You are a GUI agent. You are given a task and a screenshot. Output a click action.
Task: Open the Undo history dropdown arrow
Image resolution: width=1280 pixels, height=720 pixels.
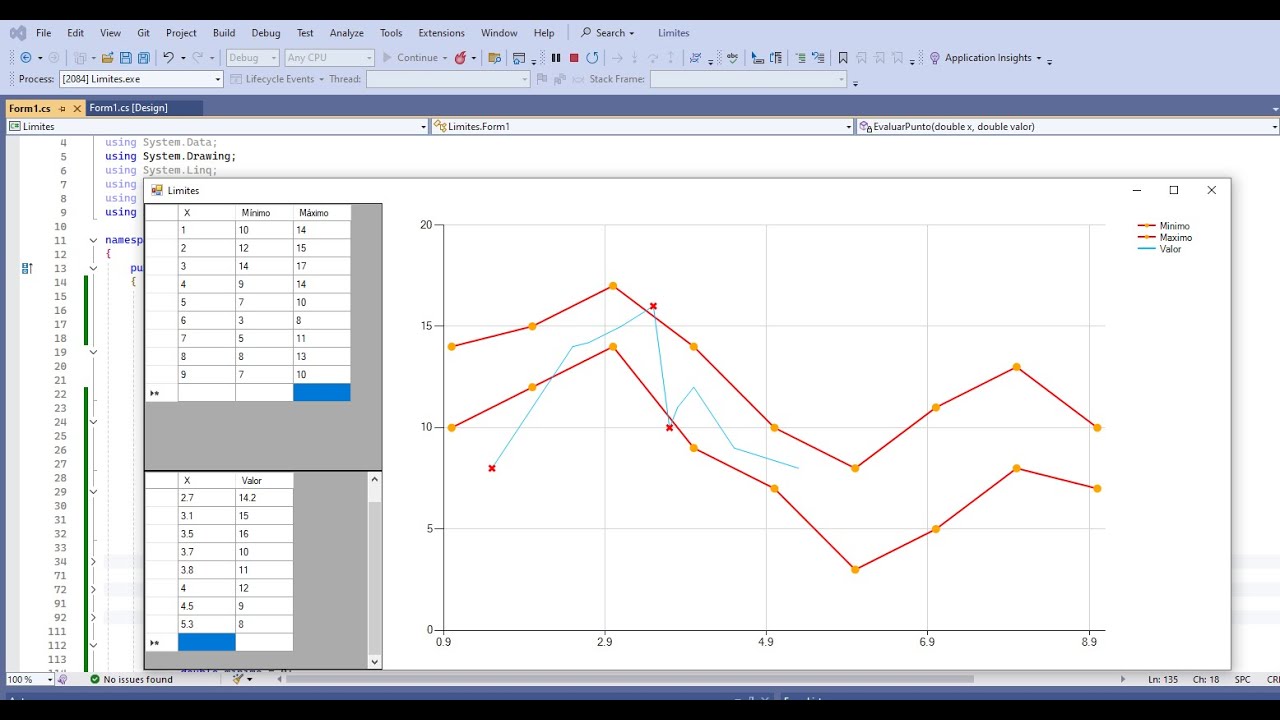[x=184, y=58]
